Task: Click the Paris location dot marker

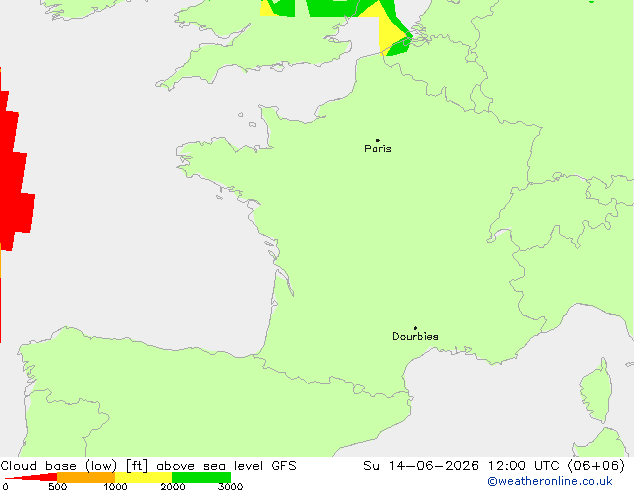Action: (x=378, y=140)
